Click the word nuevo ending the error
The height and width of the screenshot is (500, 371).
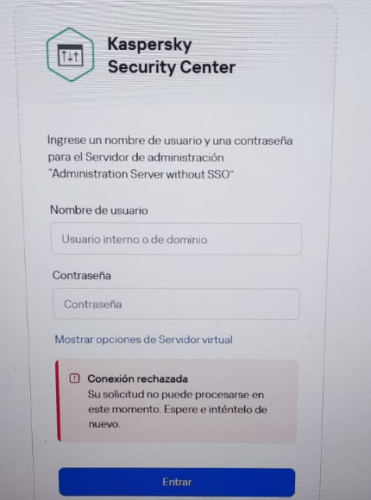click(x=104, y=424)
